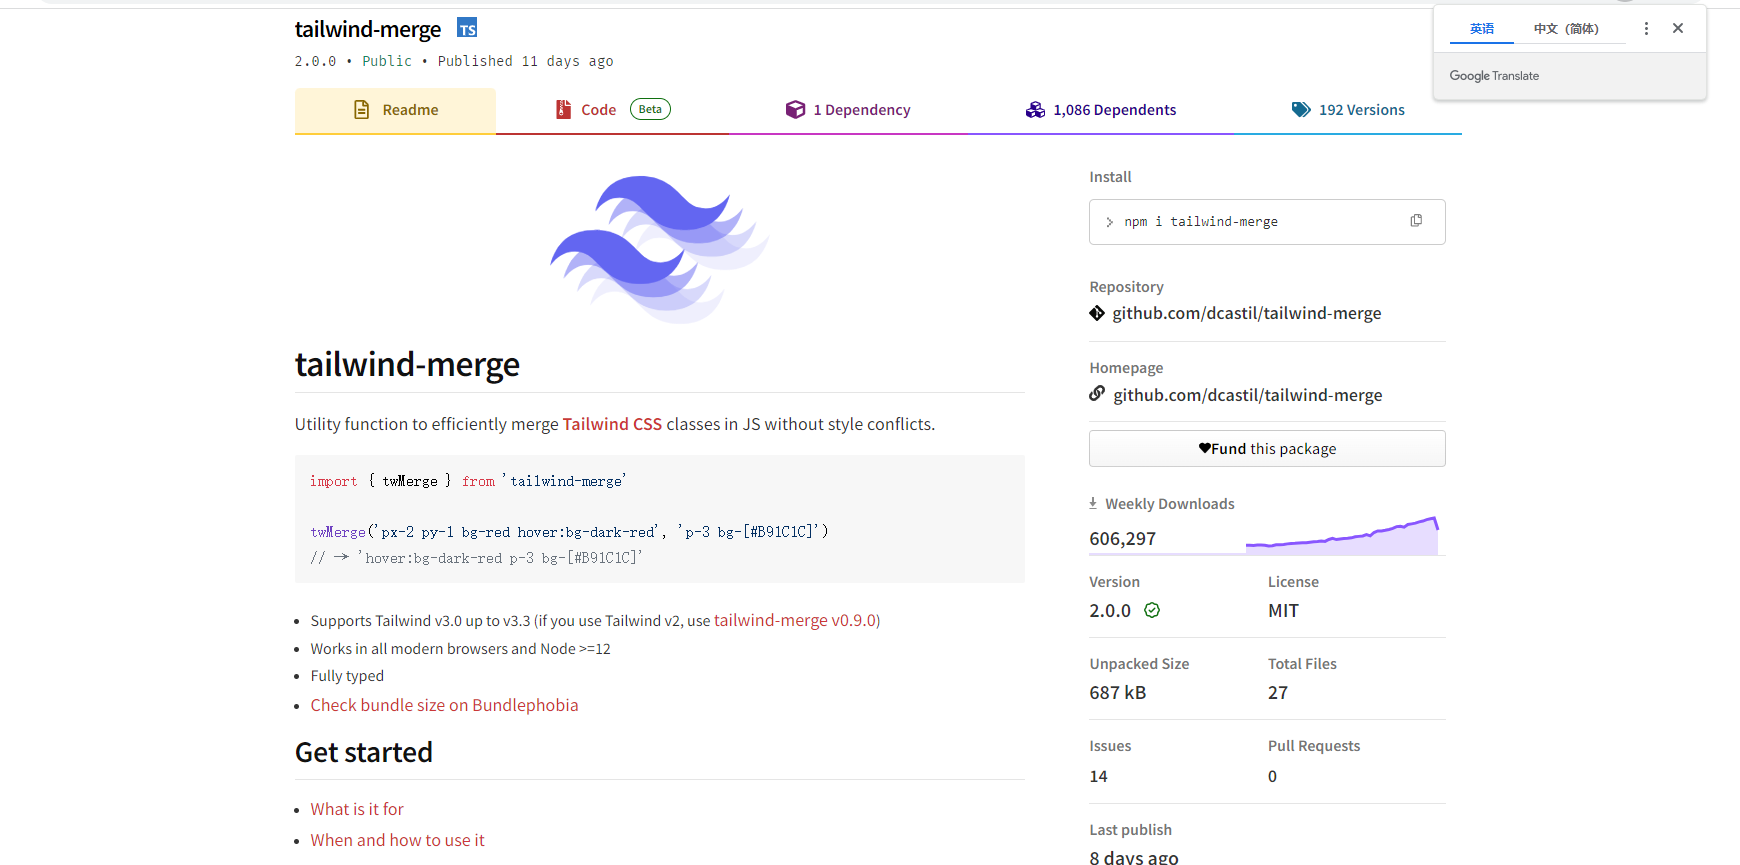Click the Issues count 14
Image resolution: width=1740 pixels, height=865 pixels.
1098,776
